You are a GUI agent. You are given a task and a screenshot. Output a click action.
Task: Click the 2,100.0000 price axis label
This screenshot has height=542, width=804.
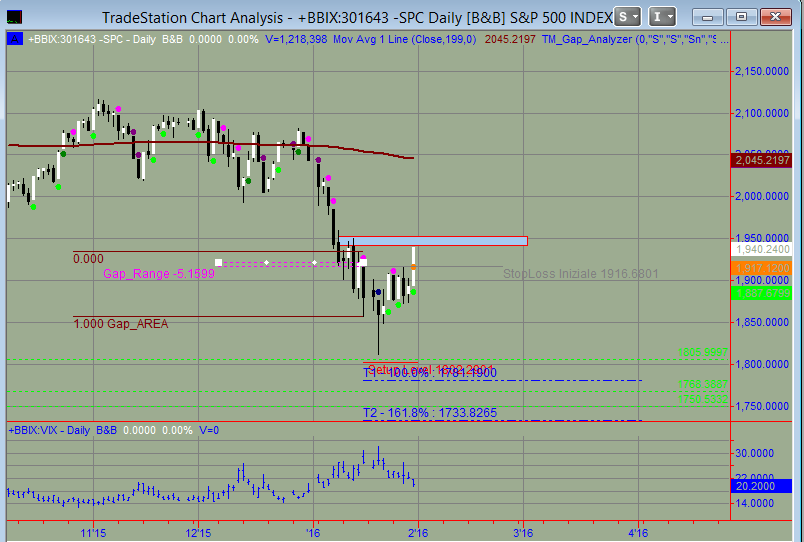coord(761,113)
